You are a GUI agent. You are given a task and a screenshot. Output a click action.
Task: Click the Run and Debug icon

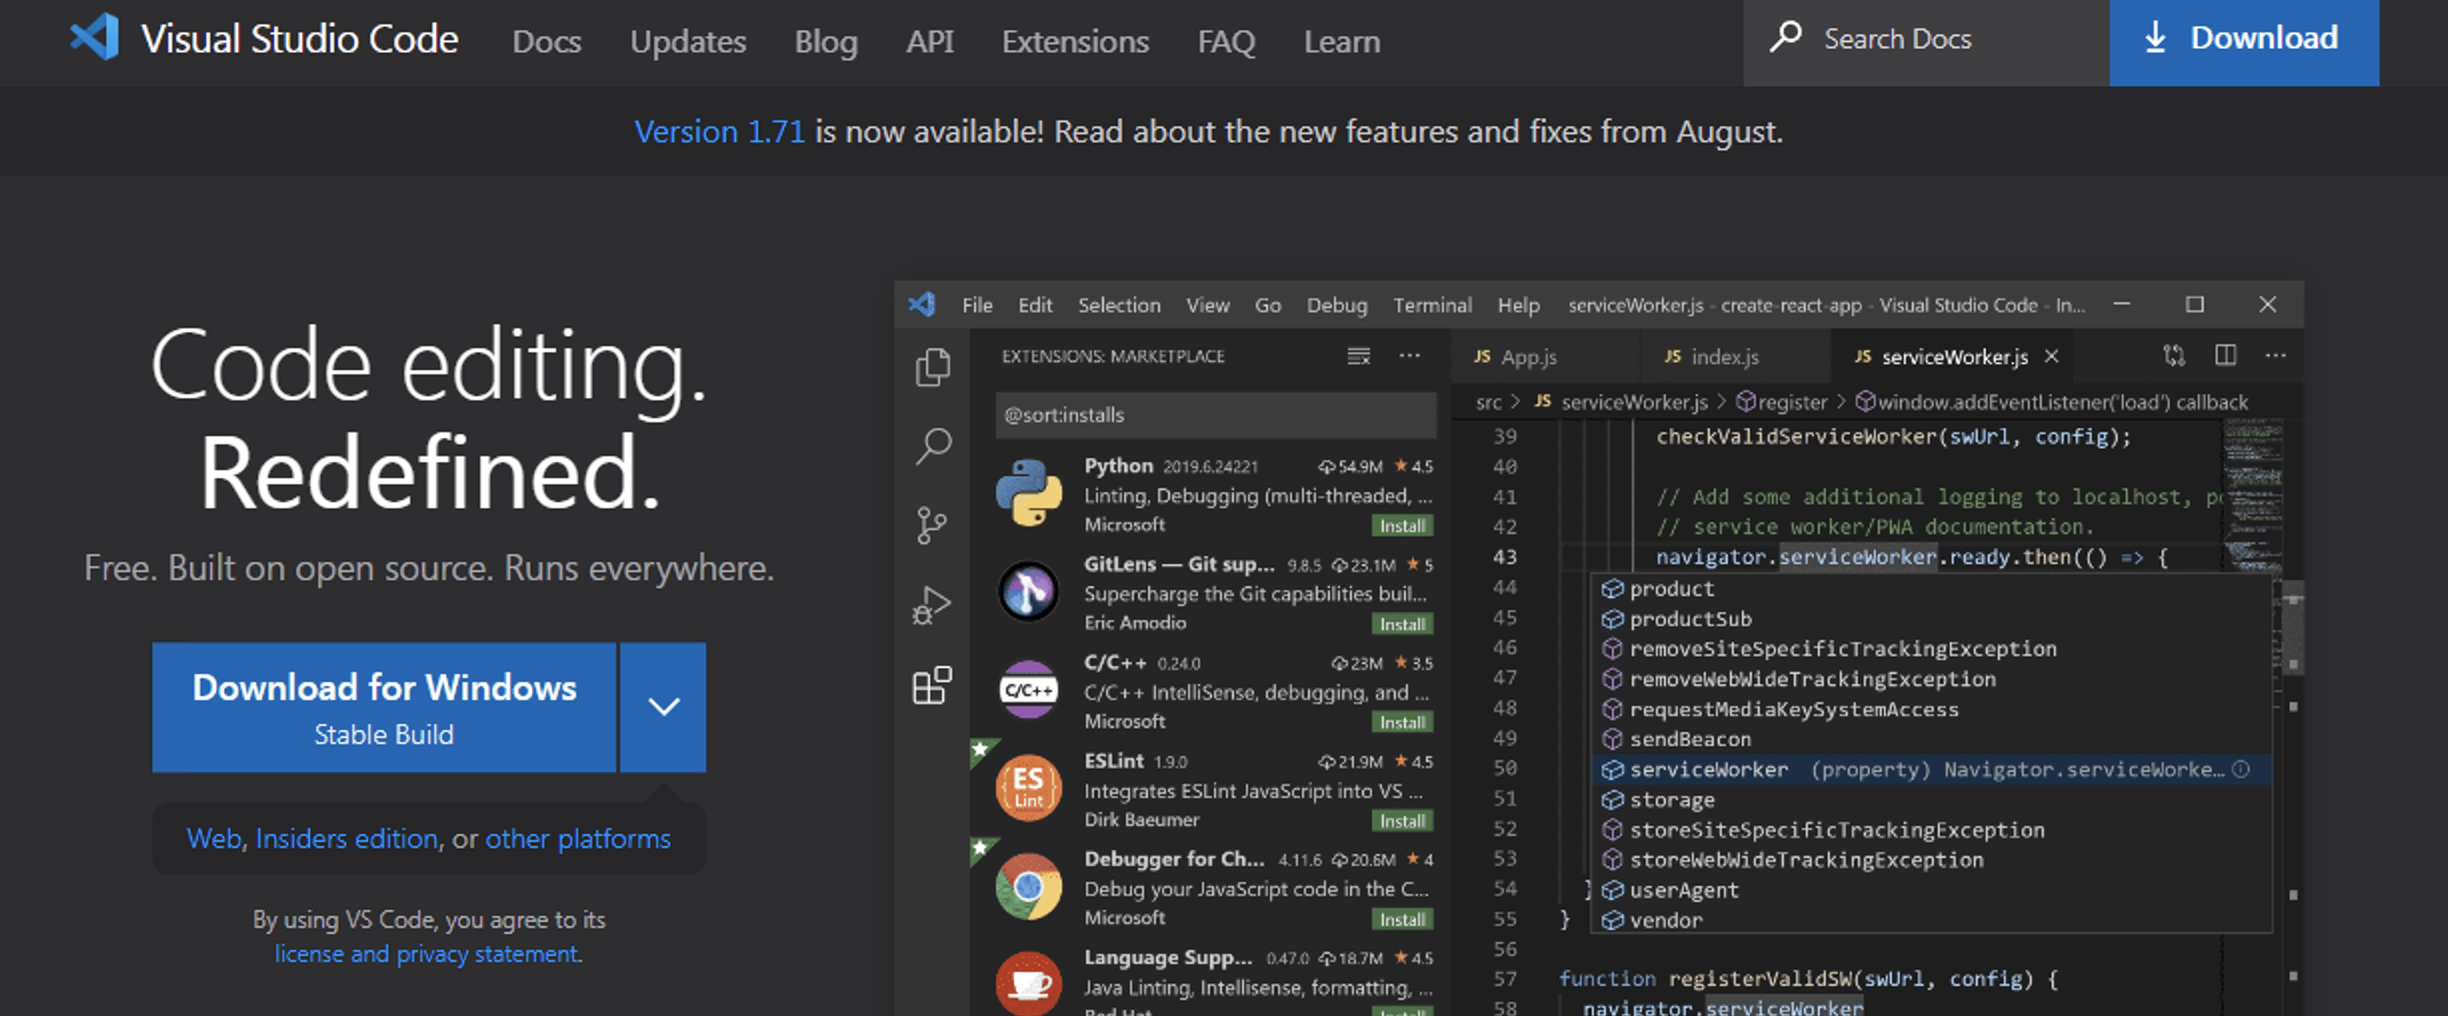pyautogui.click(x=932, y=605)
